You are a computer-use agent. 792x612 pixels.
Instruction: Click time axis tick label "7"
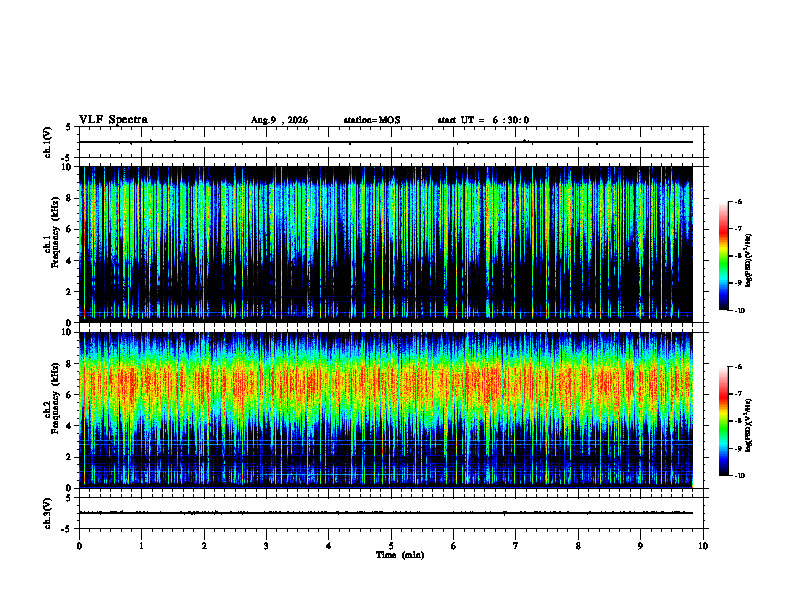point(516,546)
